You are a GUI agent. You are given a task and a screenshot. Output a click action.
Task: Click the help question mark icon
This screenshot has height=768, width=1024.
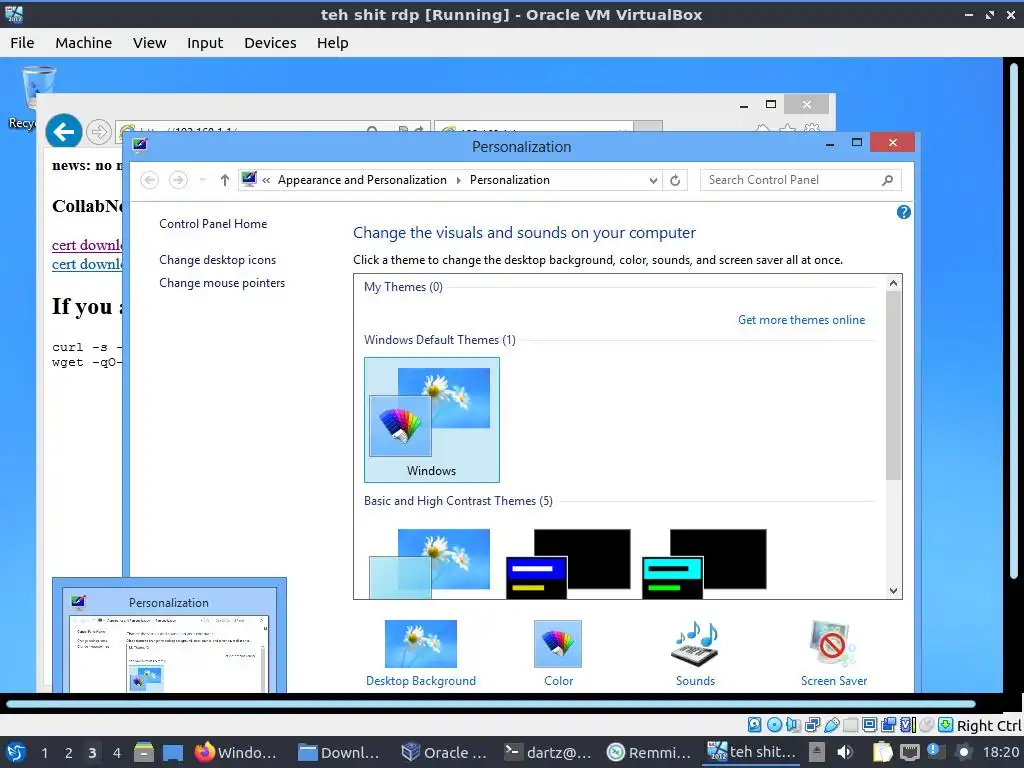click(904, 212)
